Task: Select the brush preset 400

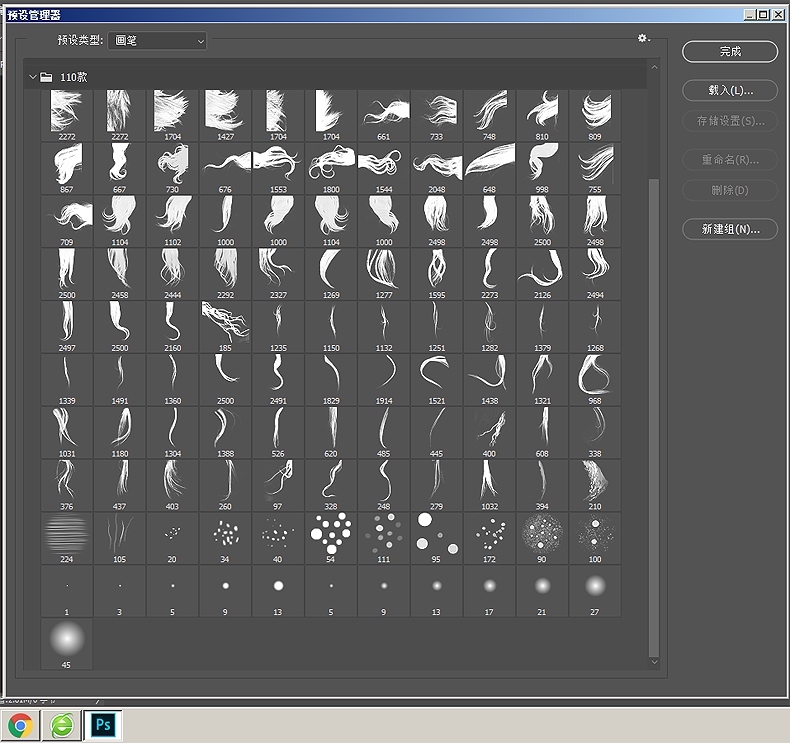Action: point(489,433)
